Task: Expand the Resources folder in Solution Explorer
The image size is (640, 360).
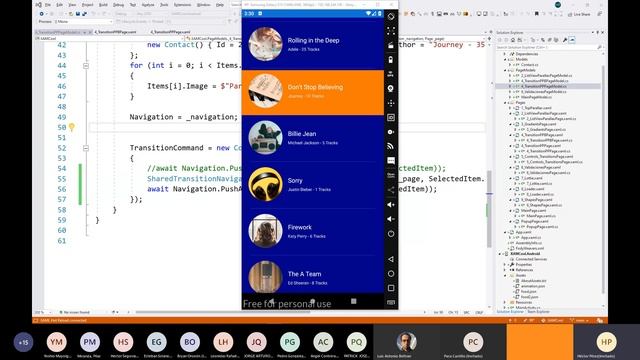Action: pyautogui.click(x=505, y=302)
